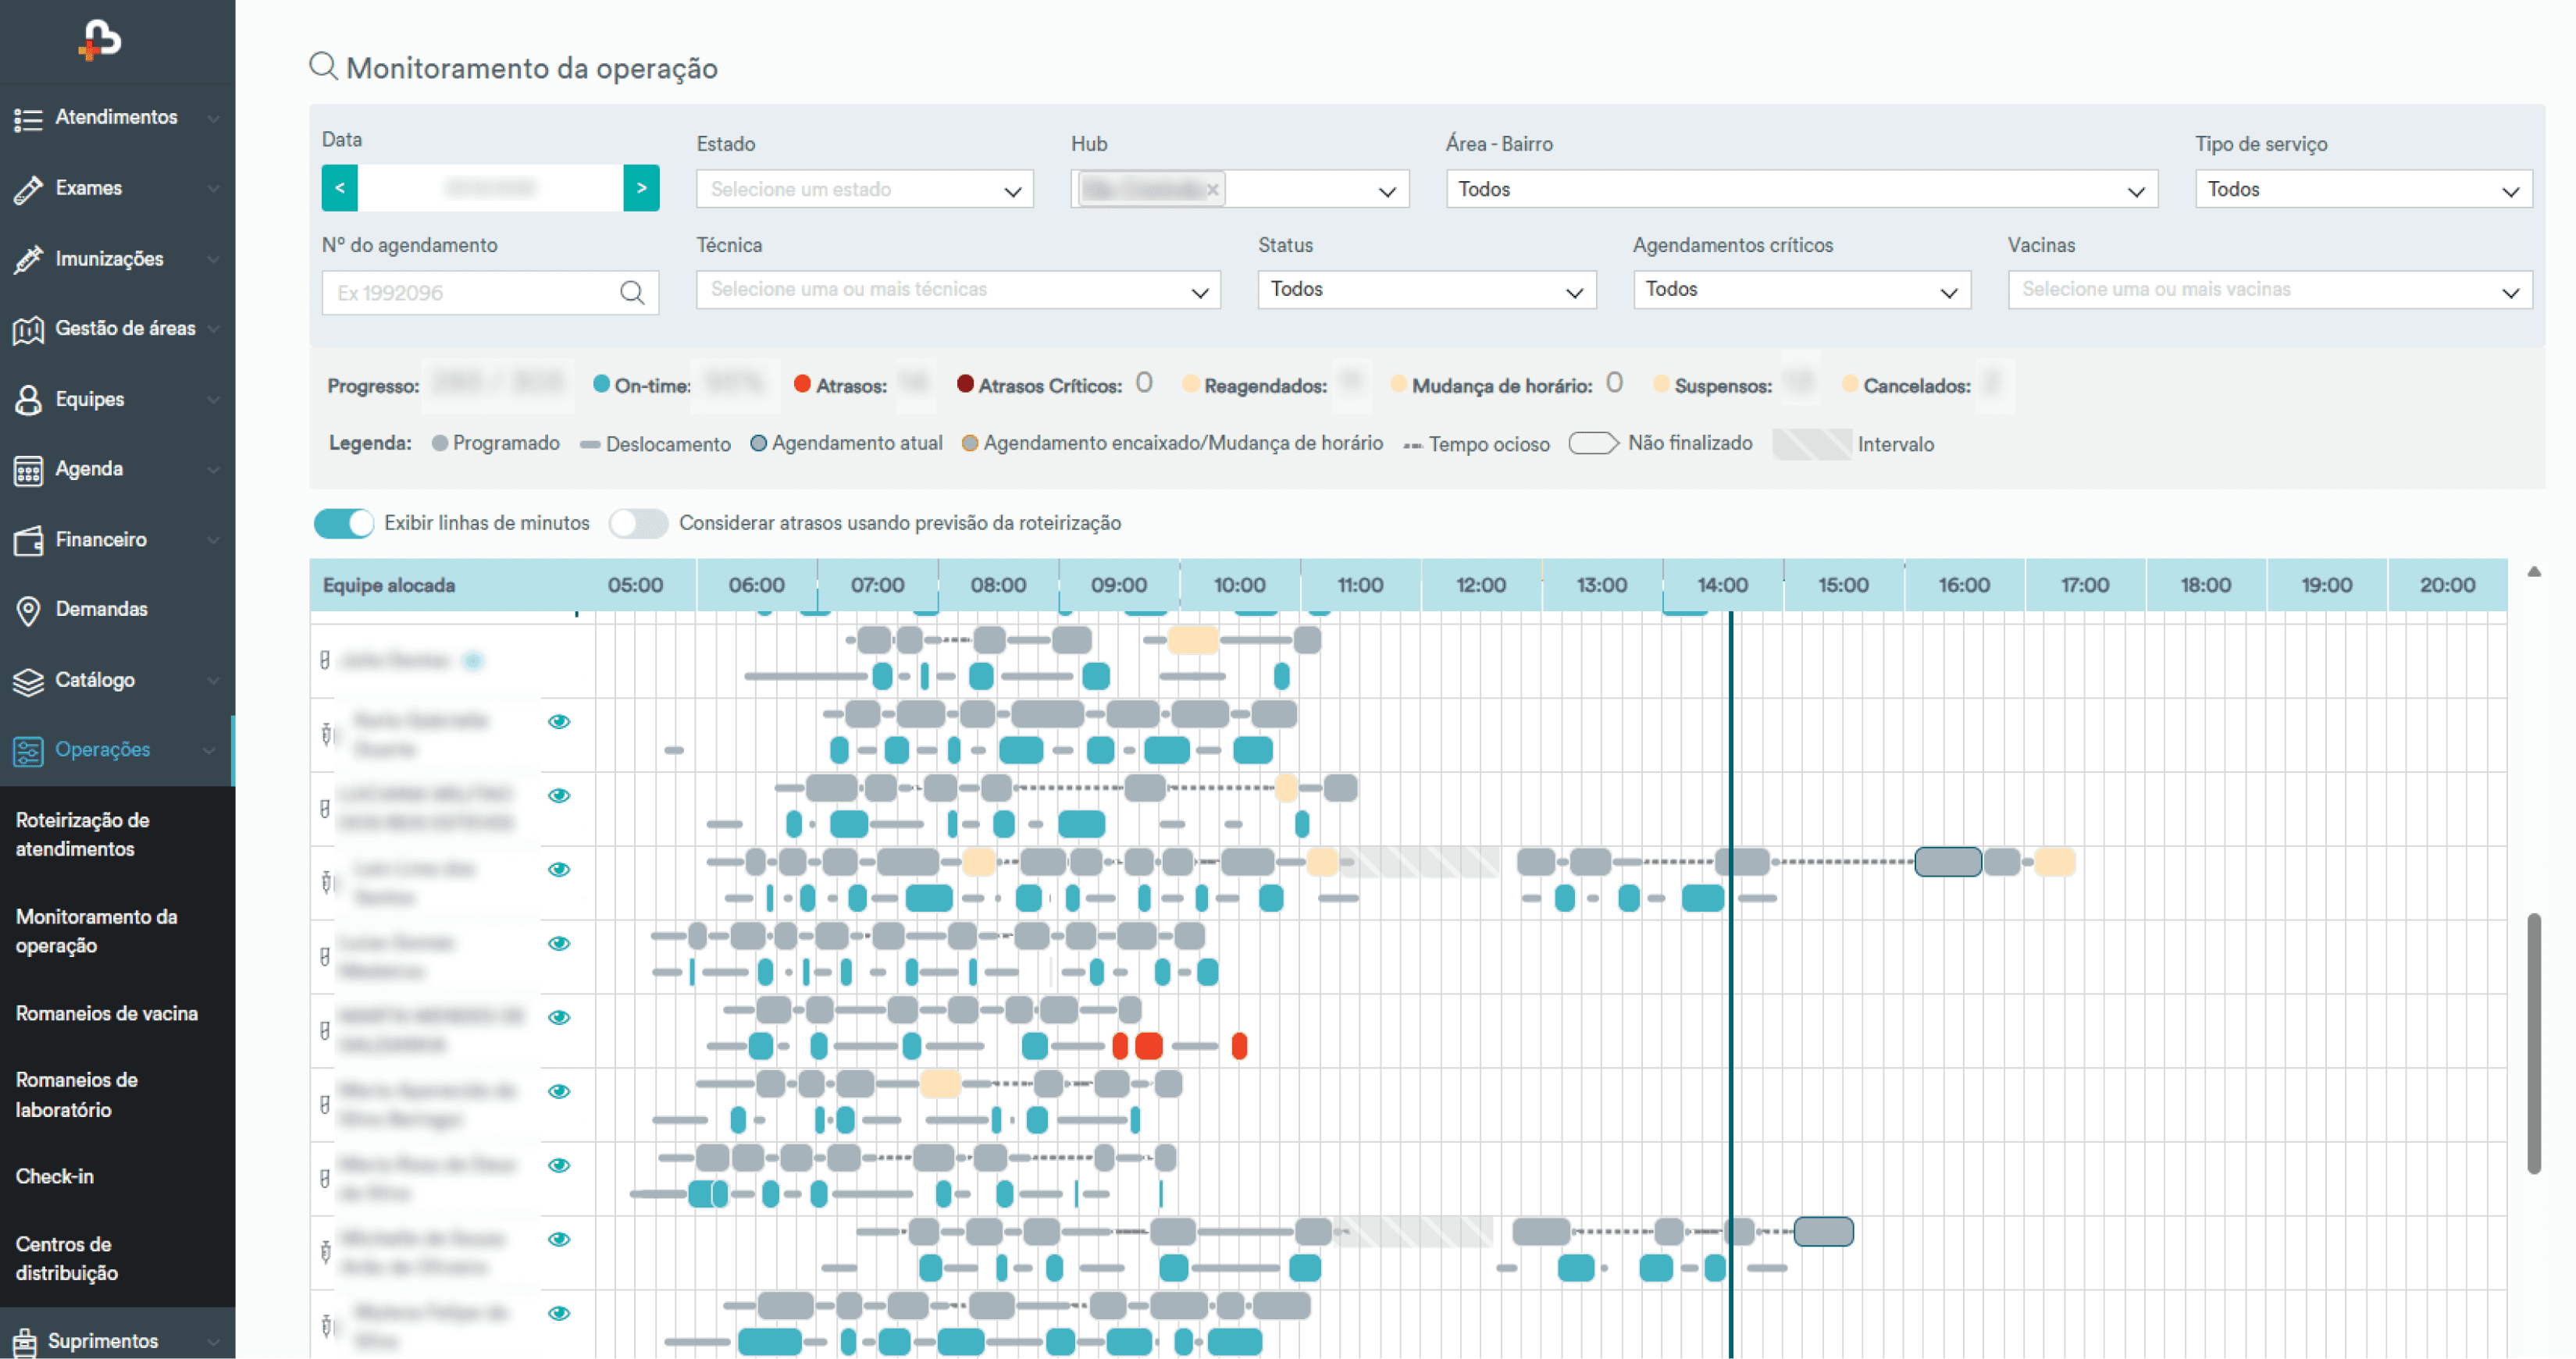Image resolution: width=2576 pixels, height=1359 pixels.
Task: Click the Atendimentos list icon in sidebar
Action: pyautogui.click(x=28, y=119)
